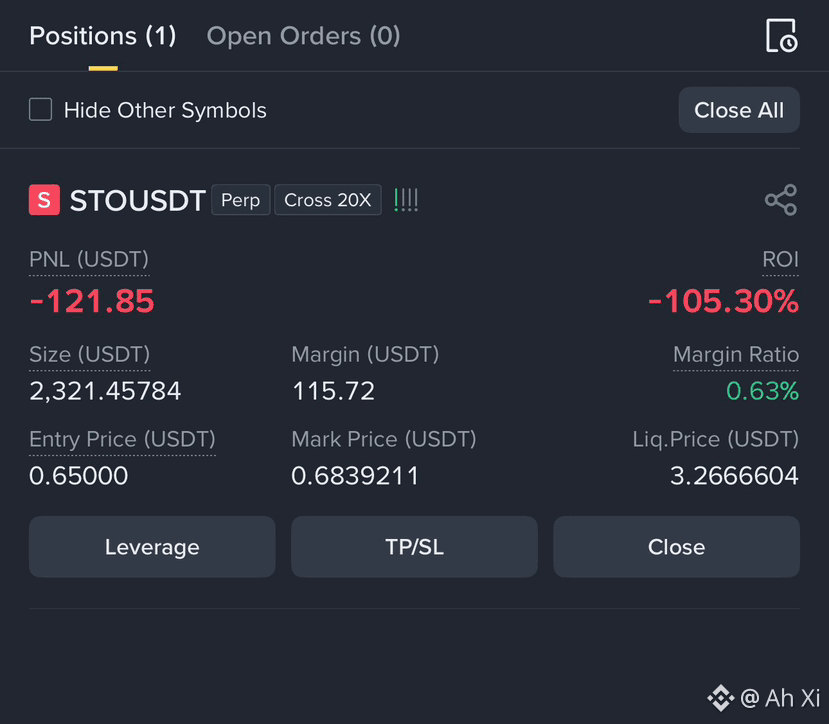The image size is (829, 724).
Task: Click the TP/SL button
Action: coord(414,547)
